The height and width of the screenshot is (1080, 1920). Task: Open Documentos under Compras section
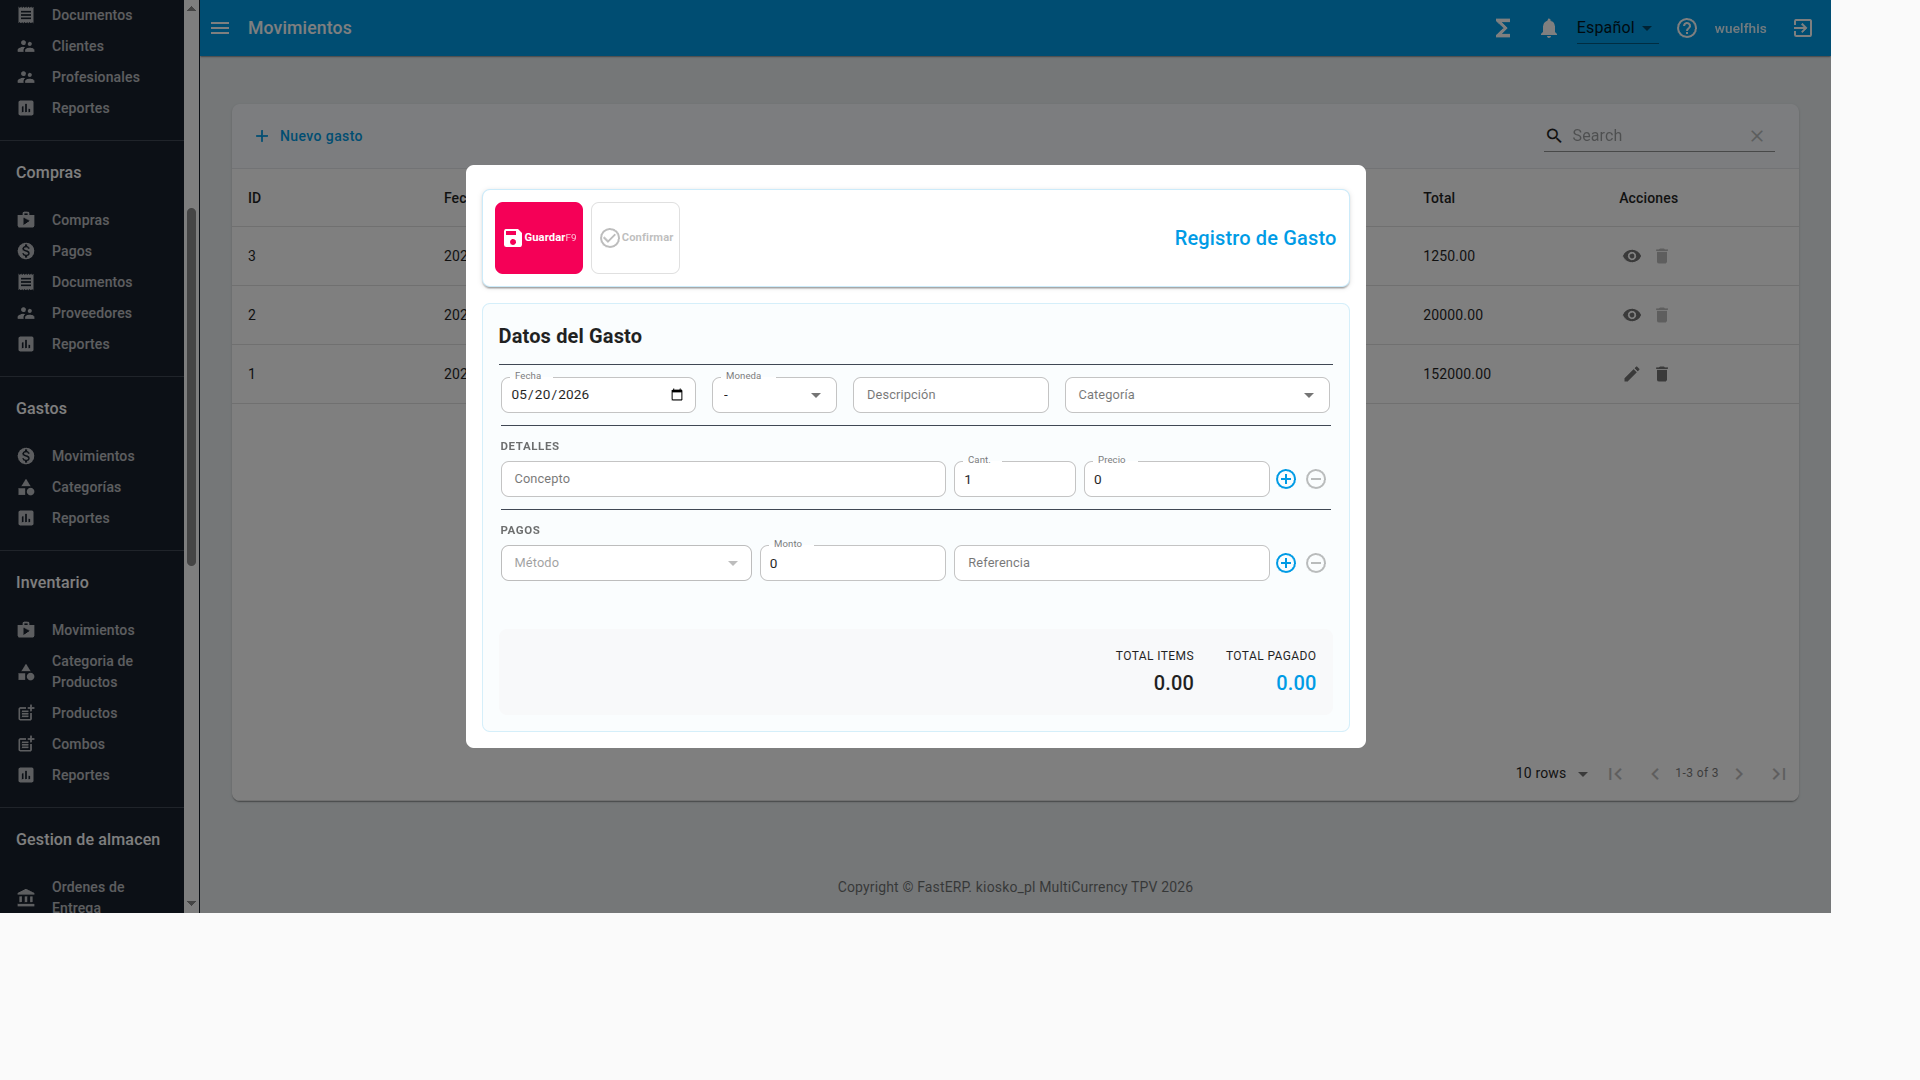point(92,282)
